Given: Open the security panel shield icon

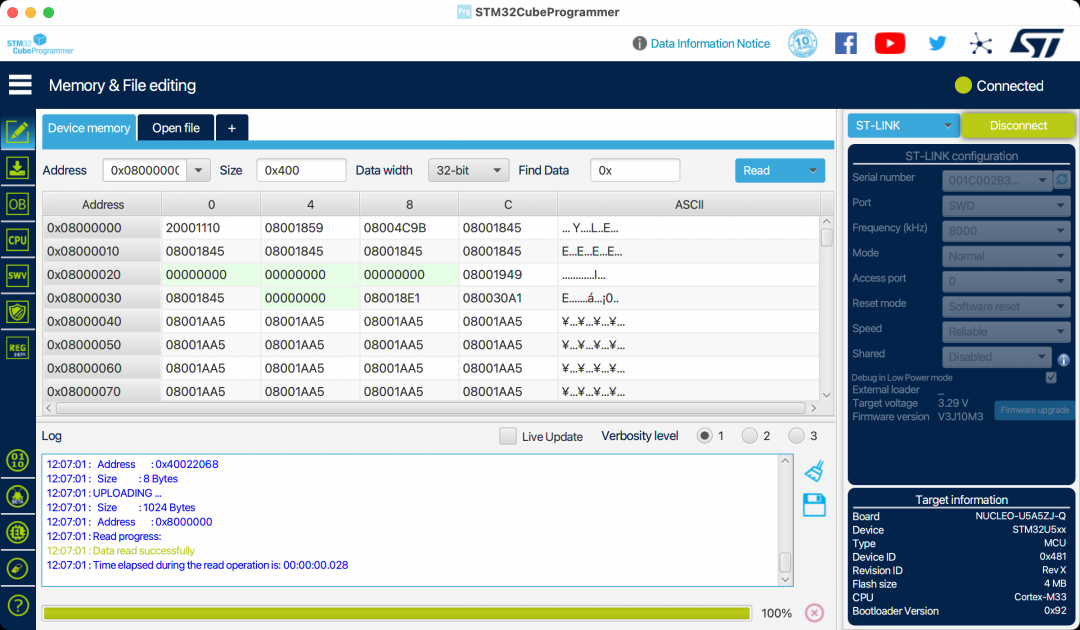Looking at the screenshot, I should tap(16, 311).
